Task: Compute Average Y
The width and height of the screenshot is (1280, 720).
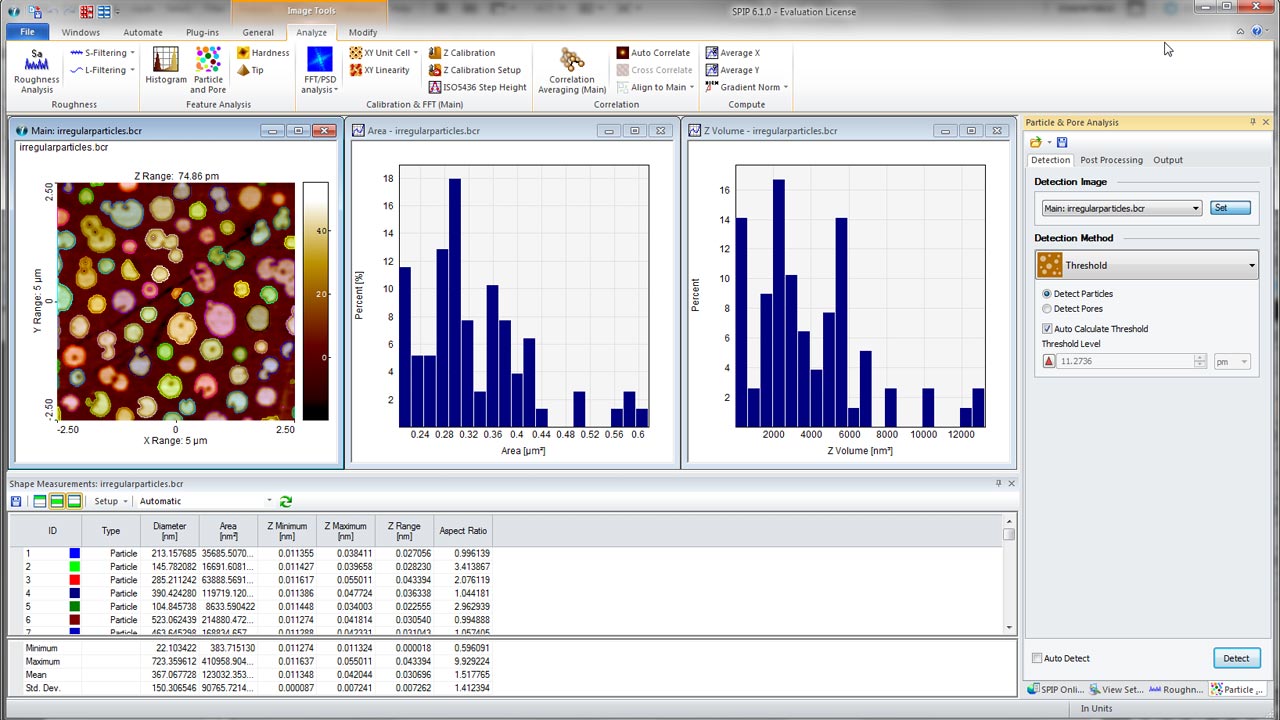Action: point(733,70)
